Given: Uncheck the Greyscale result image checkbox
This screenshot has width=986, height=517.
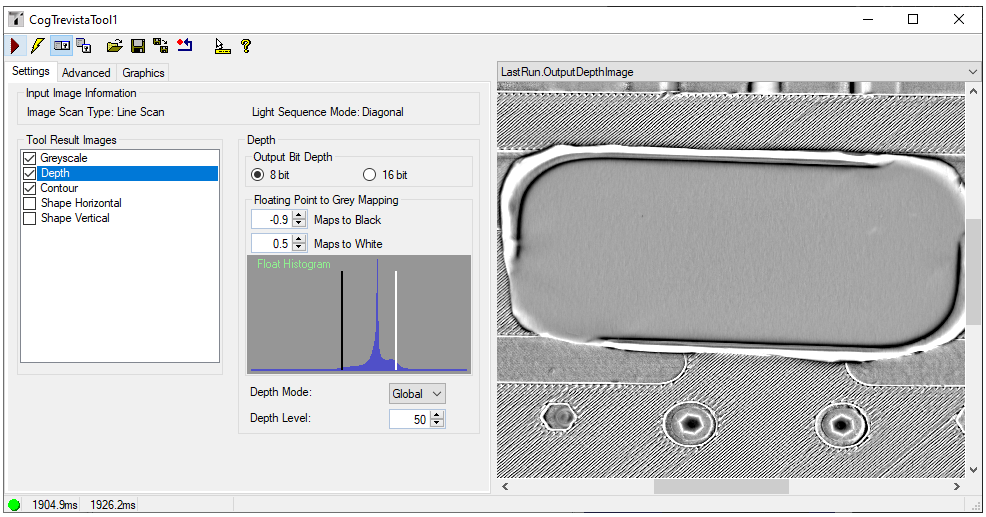Looking at the screenshot, I should click(x=29, y=158).
